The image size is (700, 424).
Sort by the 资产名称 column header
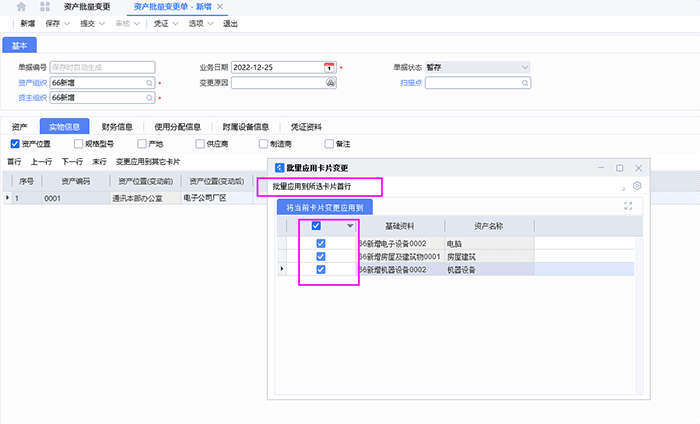488,226
